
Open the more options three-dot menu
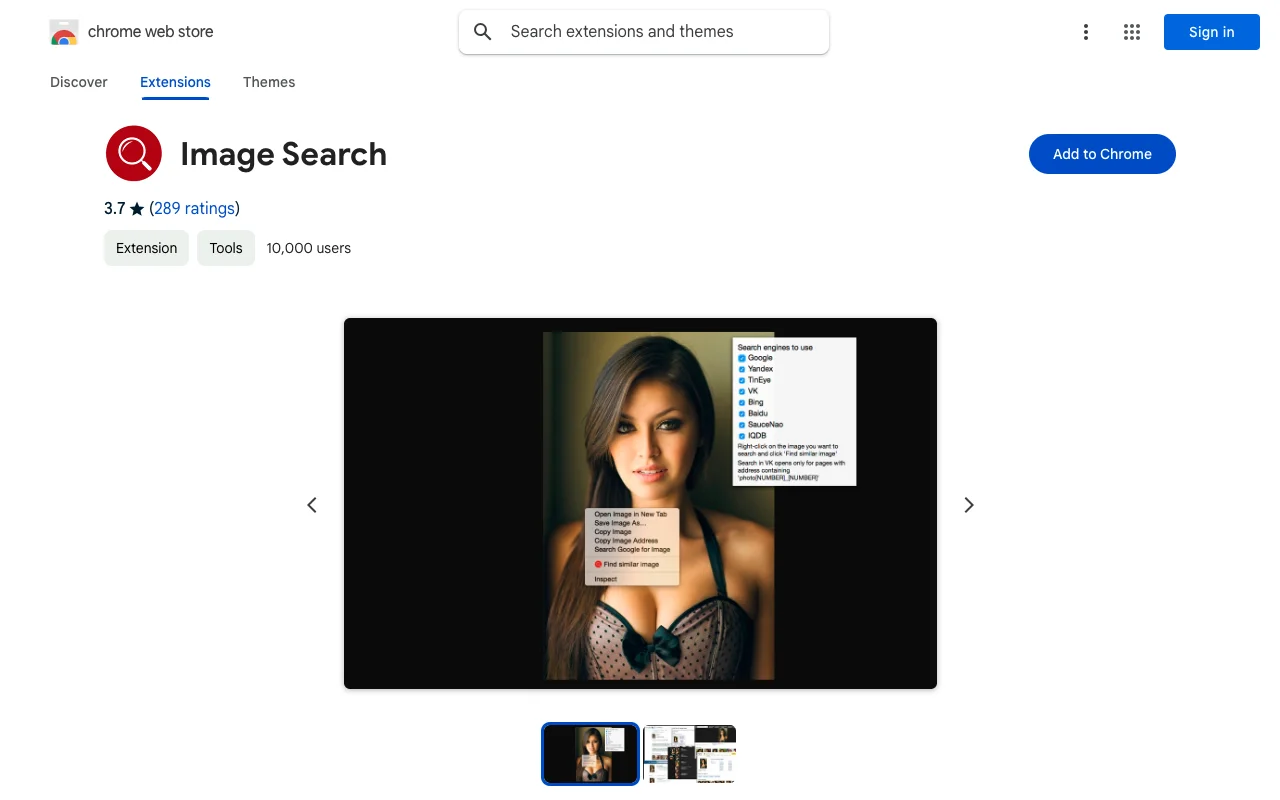click(x=1086, y=32)
